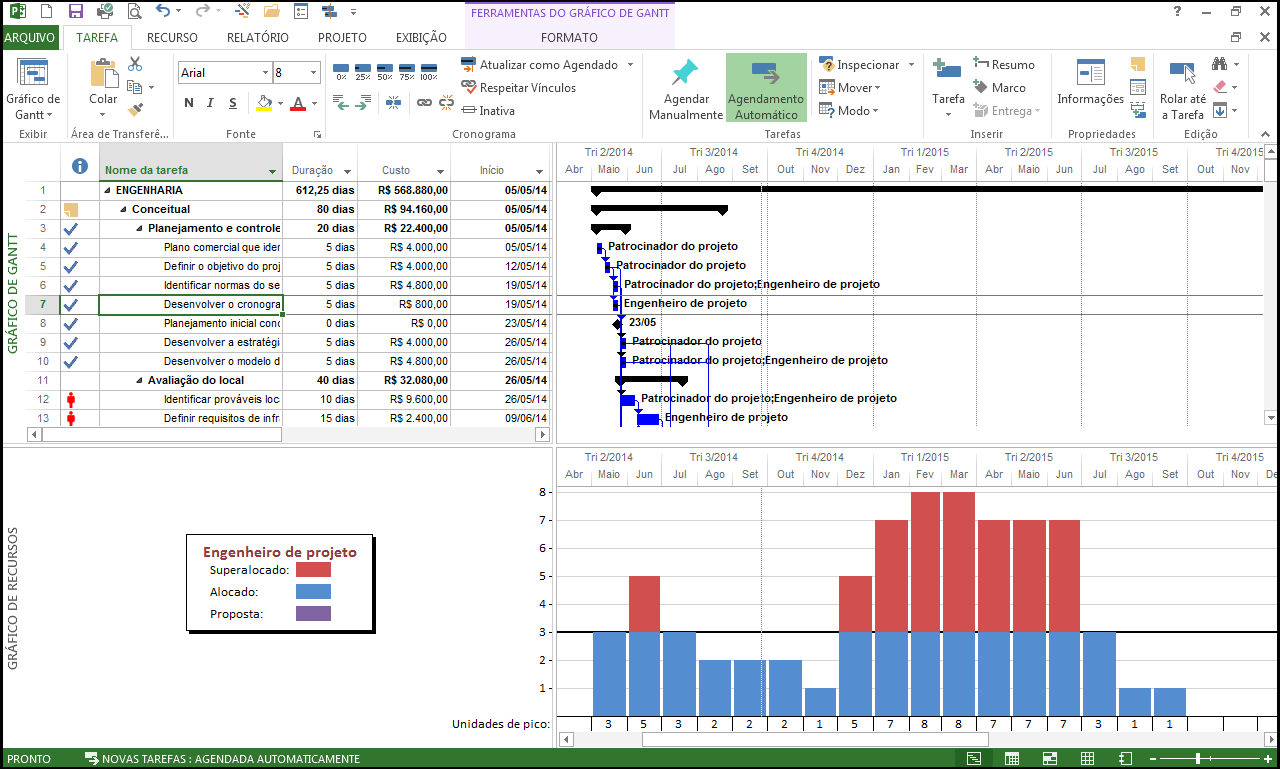1280x769 pixels.
Task: Click Respeitar Vínculos button
Action: pos(518,88)
